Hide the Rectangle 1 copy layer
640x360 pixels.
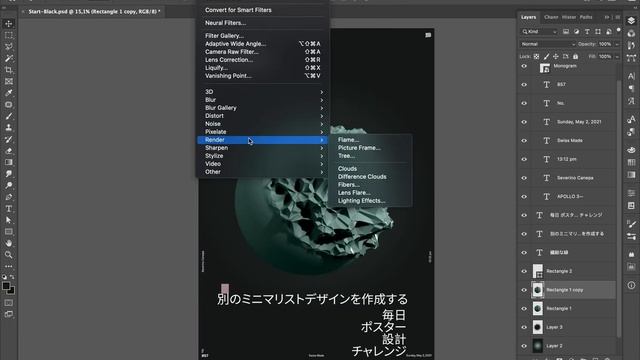pyautogui.click(x=524, y=290)
